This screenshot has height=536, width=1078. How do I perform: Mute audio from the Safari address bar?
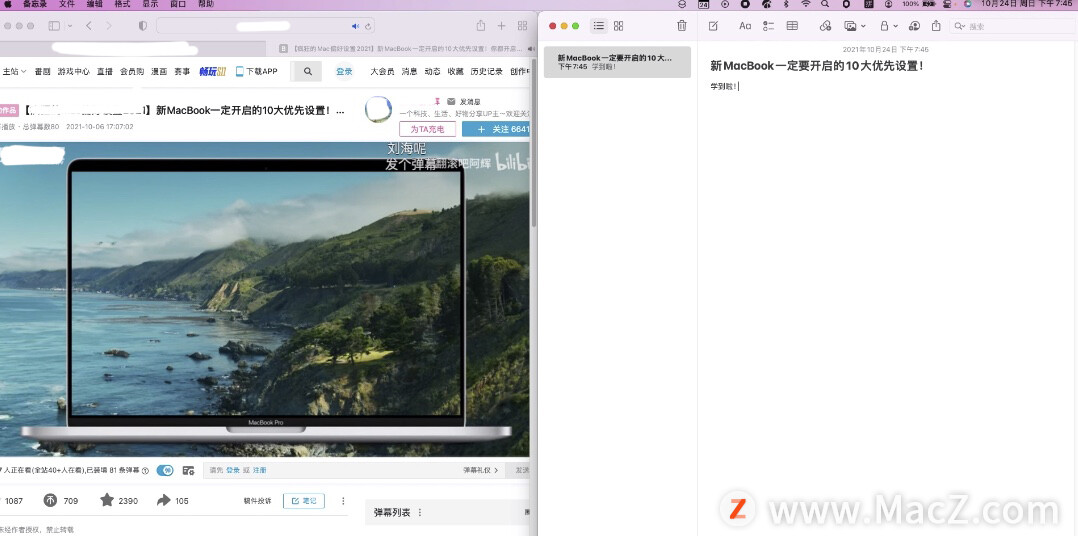(355, 26)
